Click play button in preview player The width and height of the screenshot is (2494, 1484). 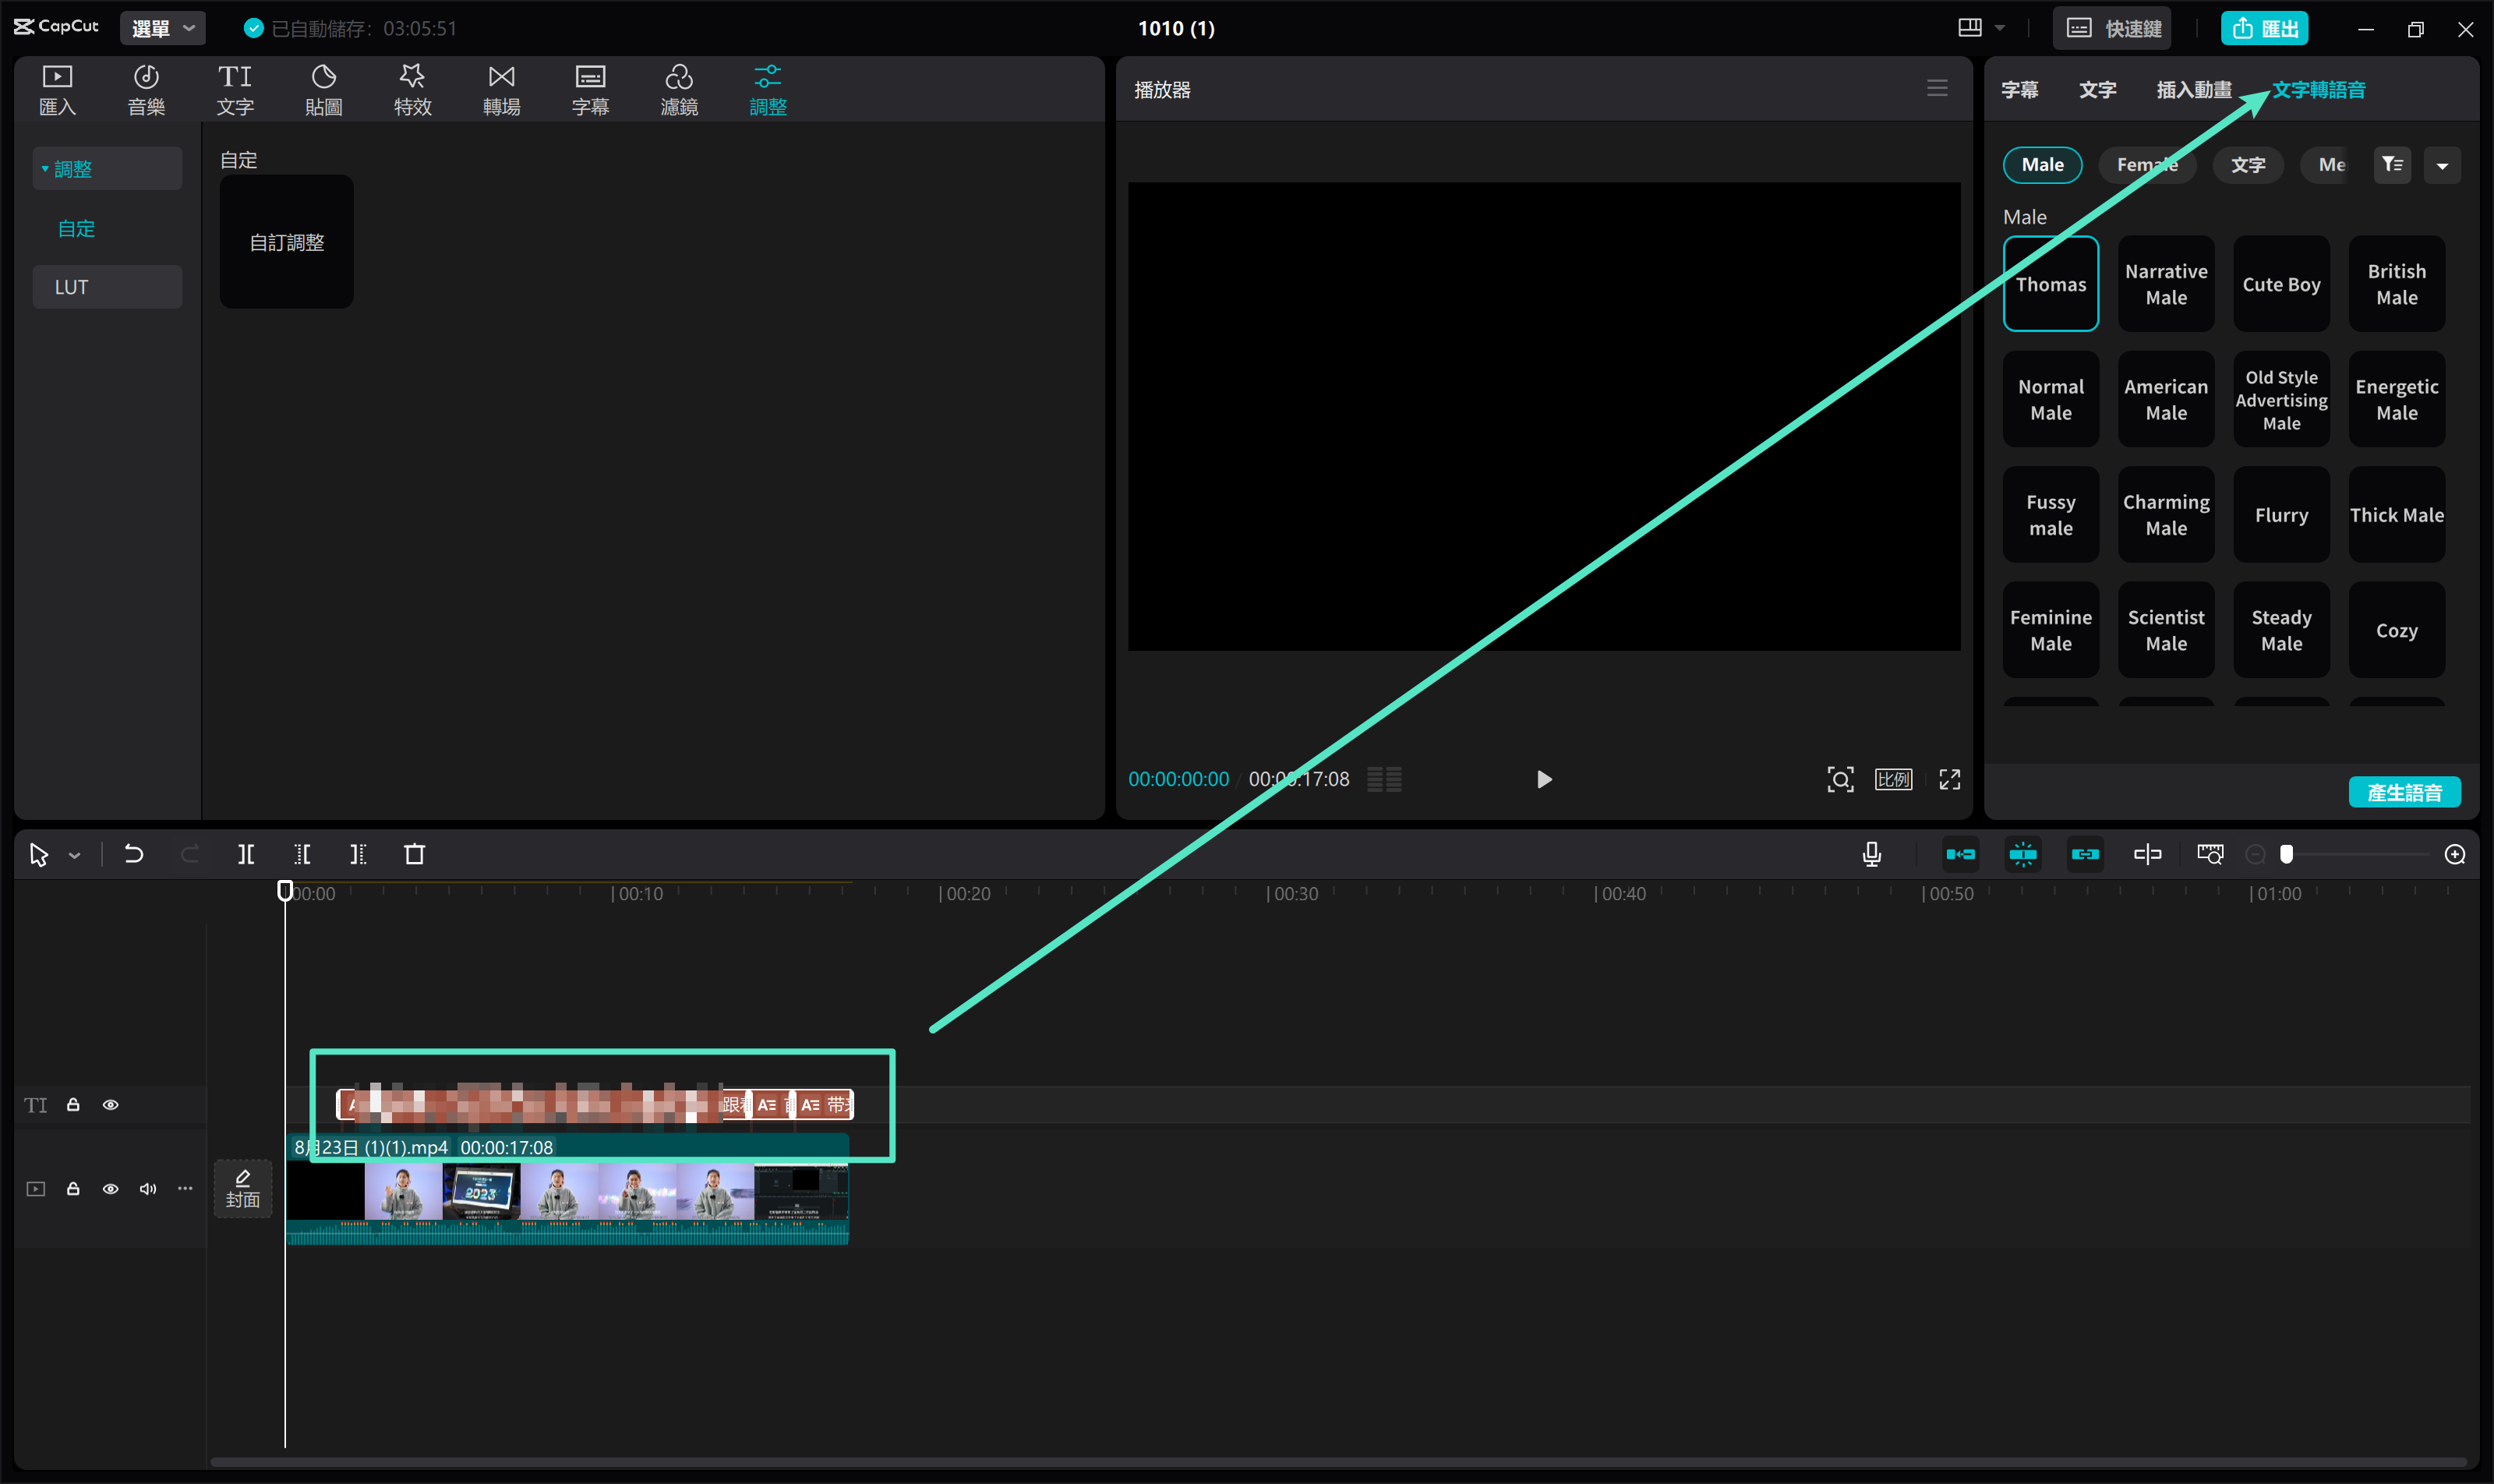[1544, 779]
